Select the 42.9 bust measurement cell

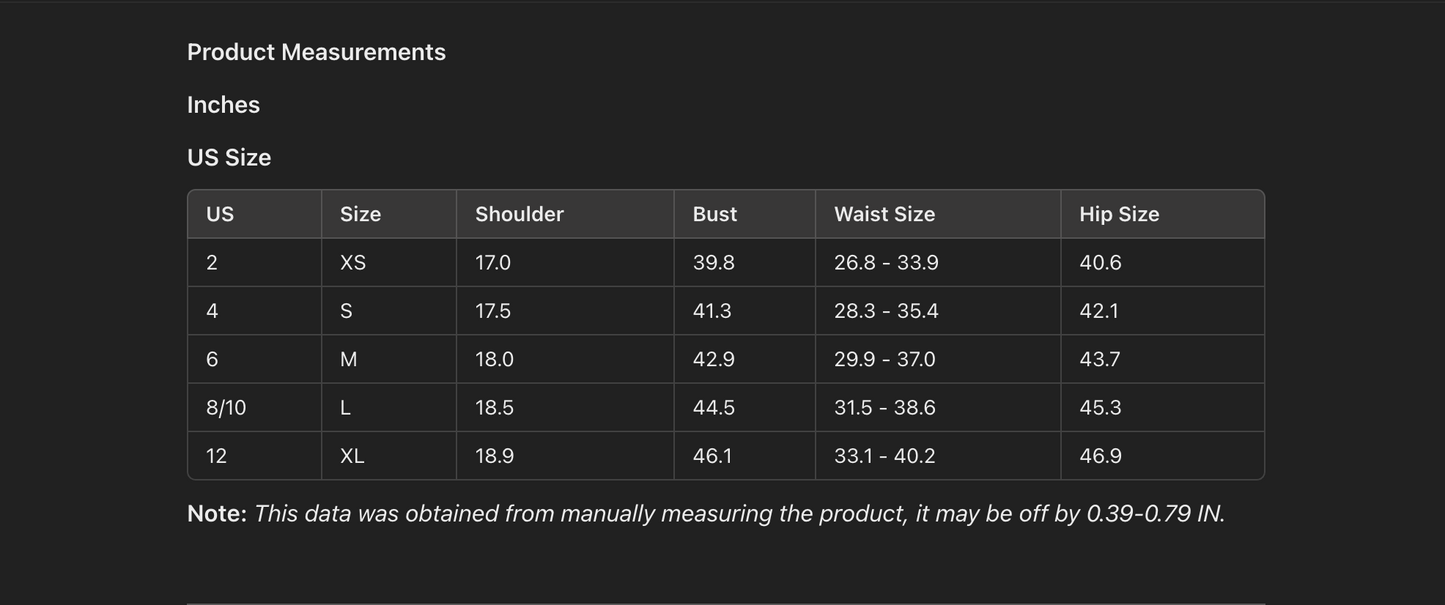[713, 359]
